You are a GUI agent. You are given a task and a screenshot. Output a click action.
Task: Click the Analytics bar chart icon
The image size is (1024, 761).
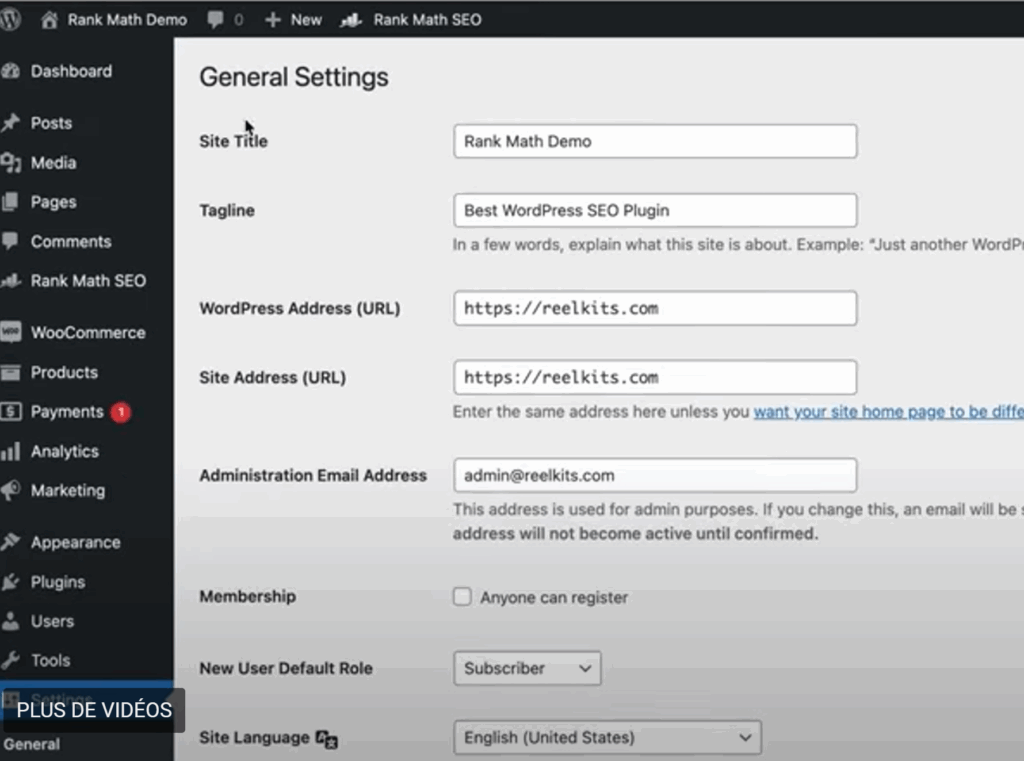pyautogui.click(x=10, y=451)
